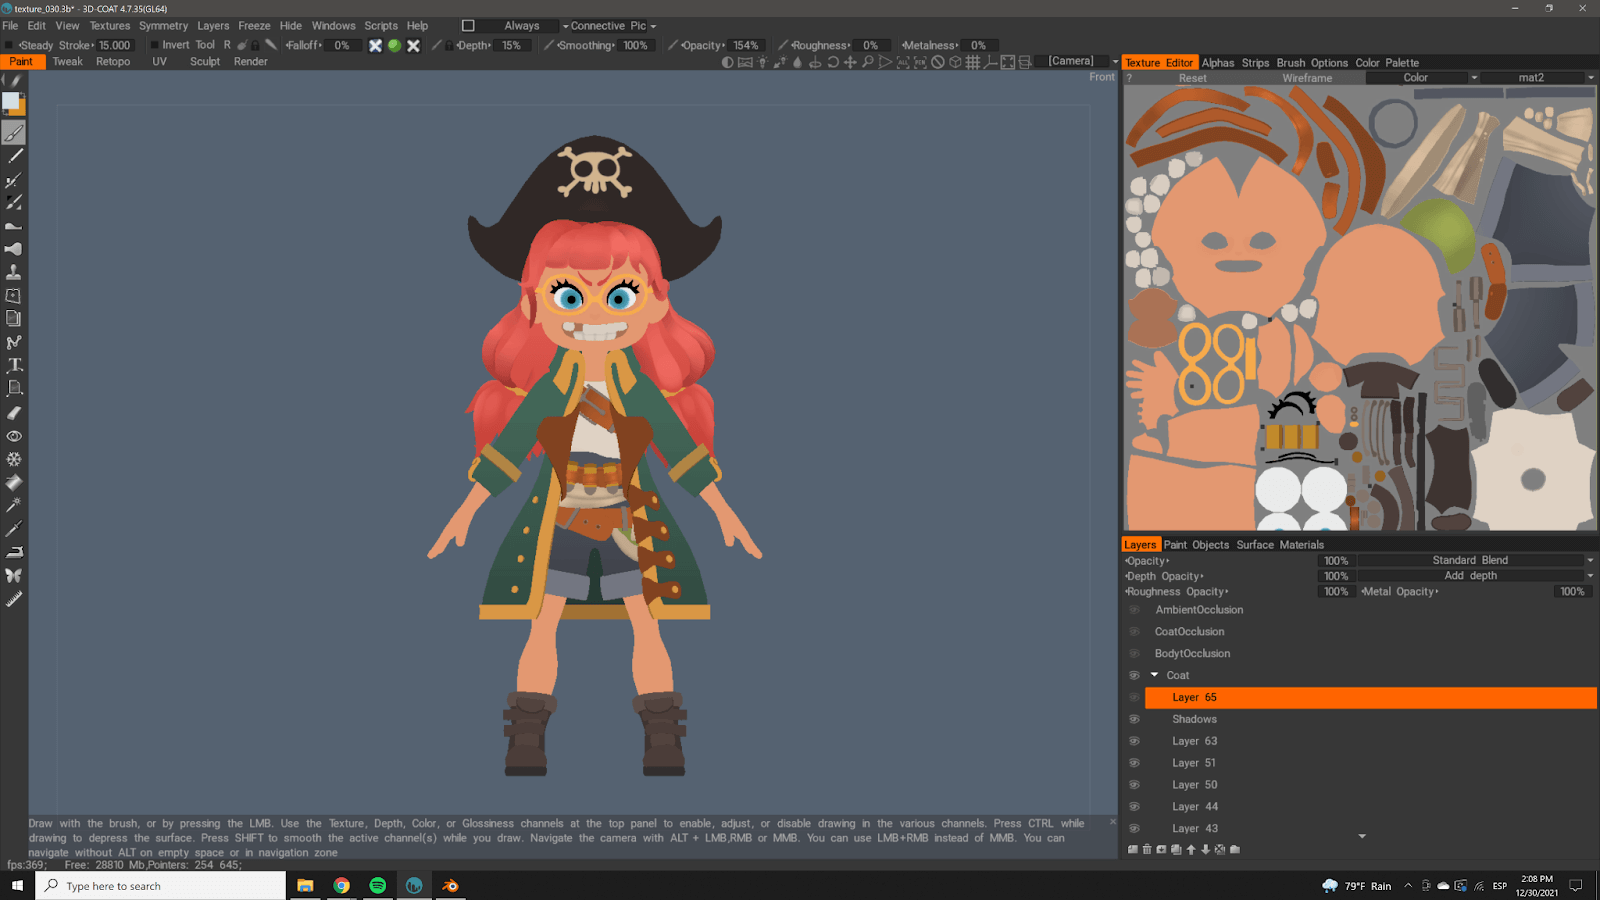Switch to the Sculpt room tab
The image size is (1600, 900).
tap(205, 62)
